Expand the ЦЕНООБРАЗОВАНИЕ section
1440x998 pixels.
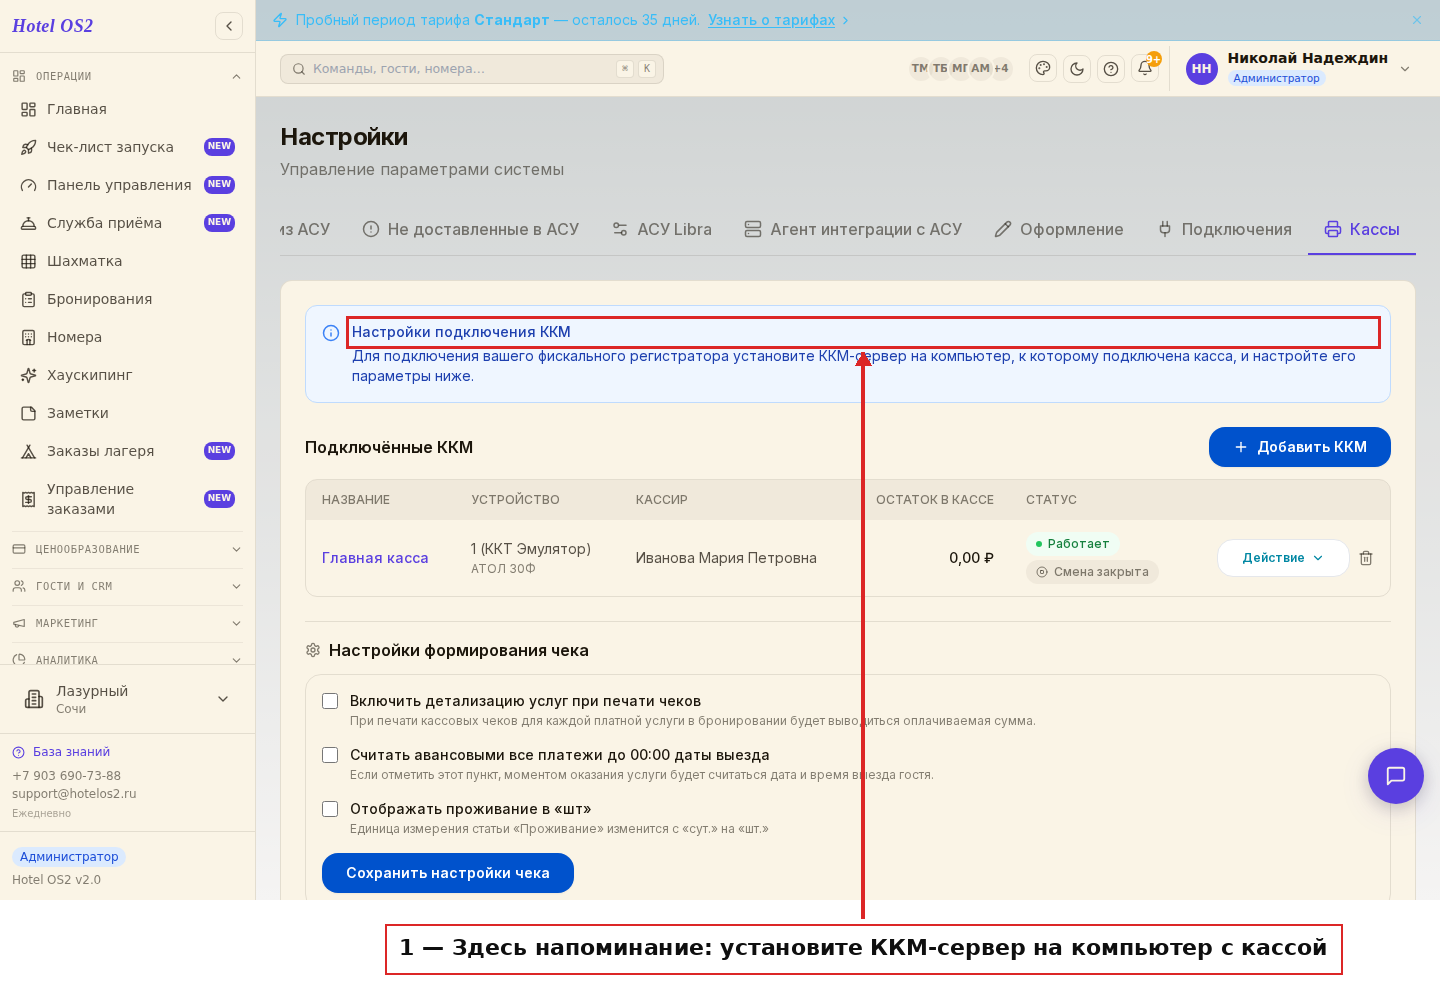coord(128,549)
